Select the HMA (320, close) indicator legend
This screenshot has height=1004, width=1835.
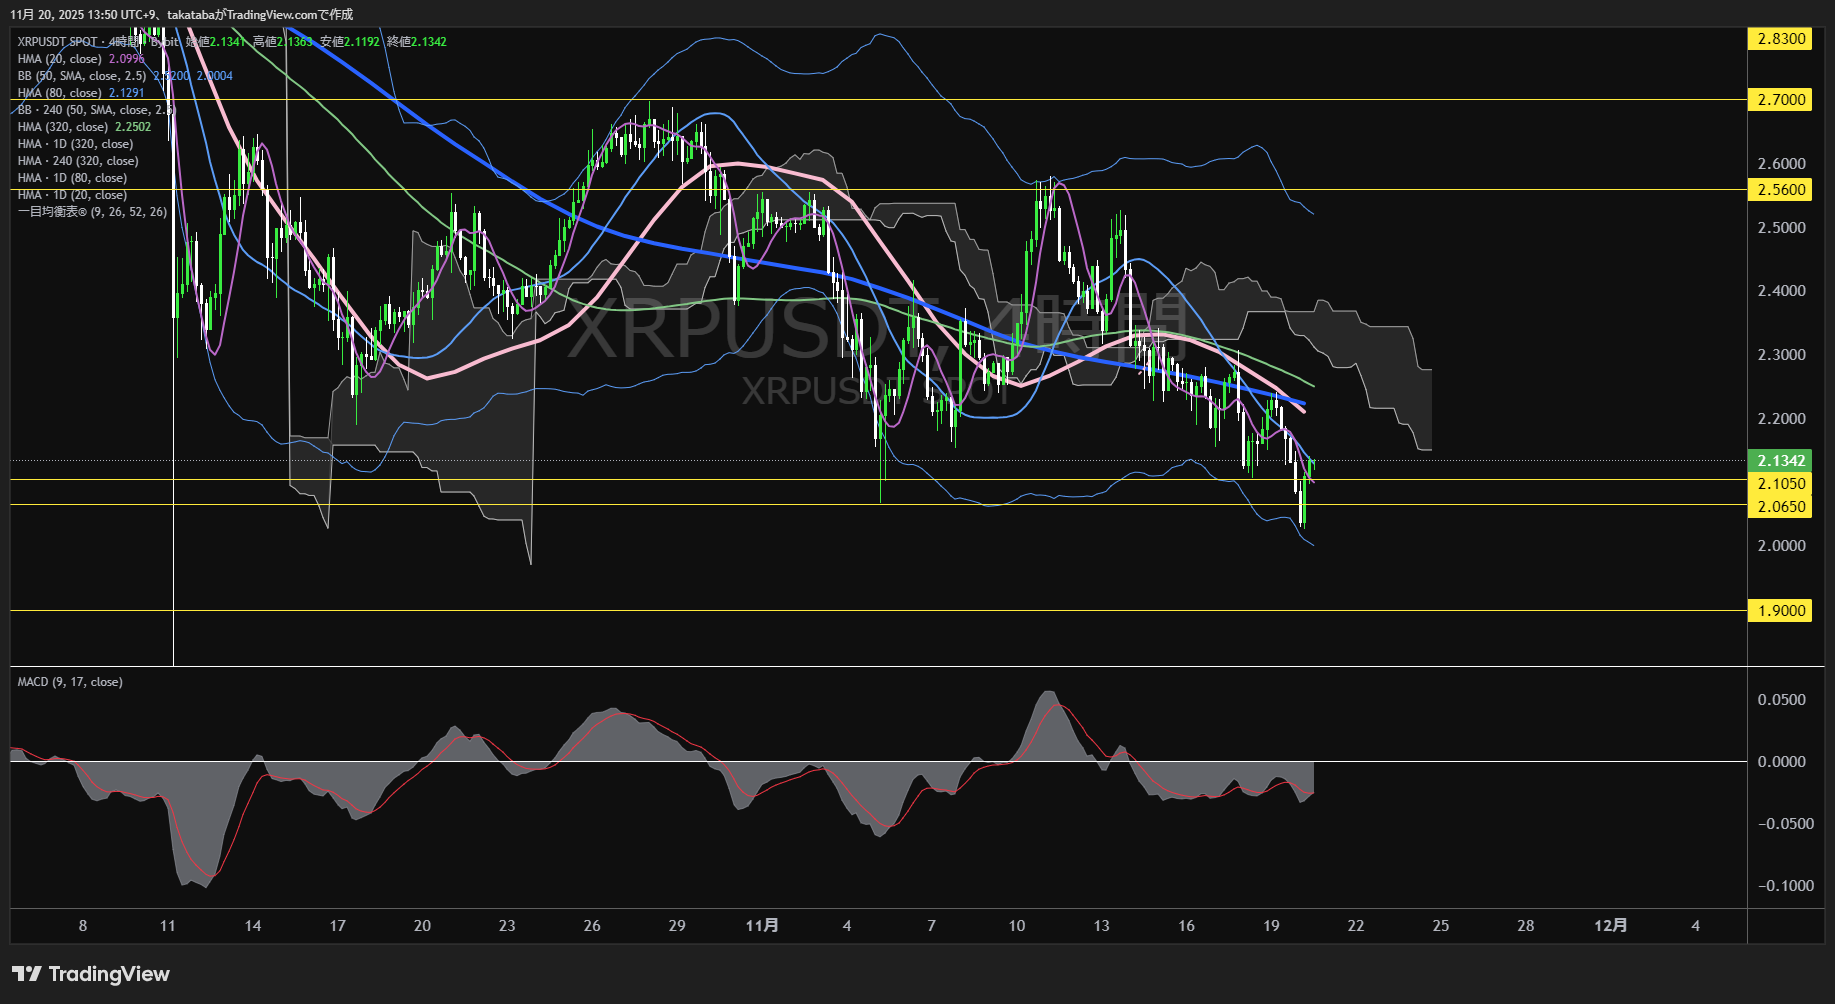(63, 127)
